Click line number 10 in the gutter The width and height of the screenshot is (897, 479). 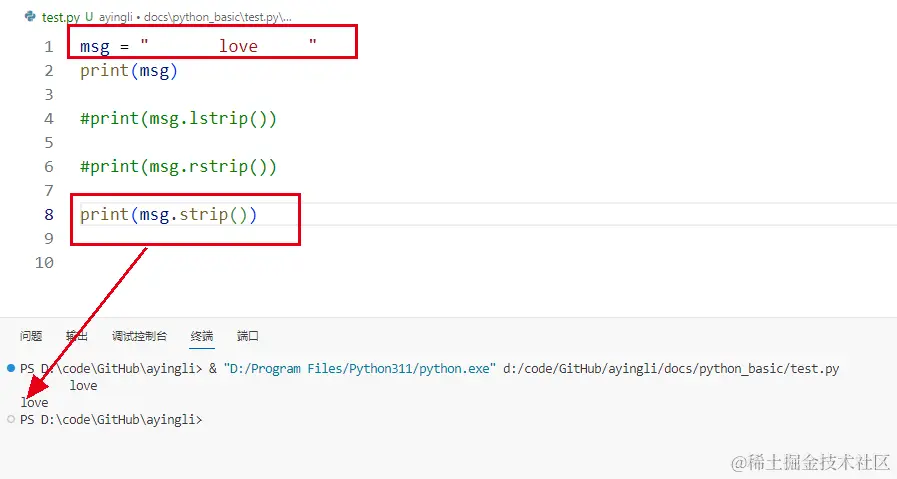point(44,263)
